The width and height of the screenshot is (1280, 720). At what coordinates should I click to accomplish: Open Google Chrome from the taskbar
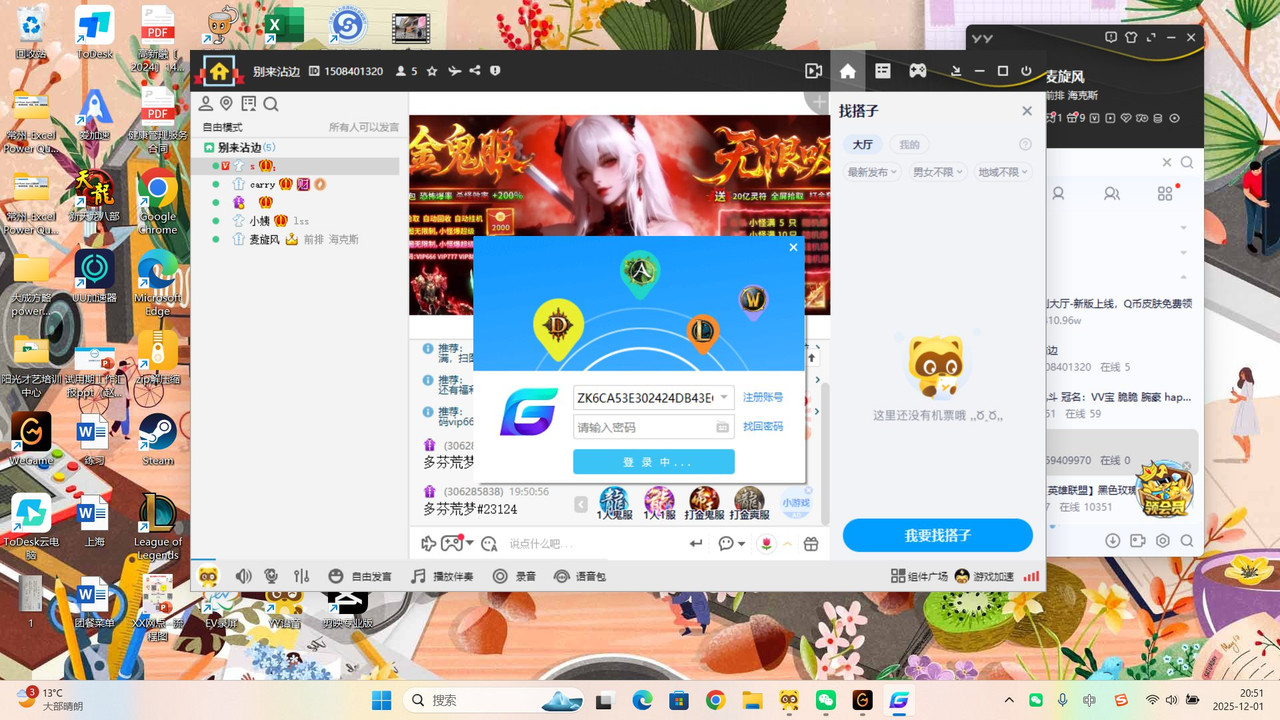[715, 700]
